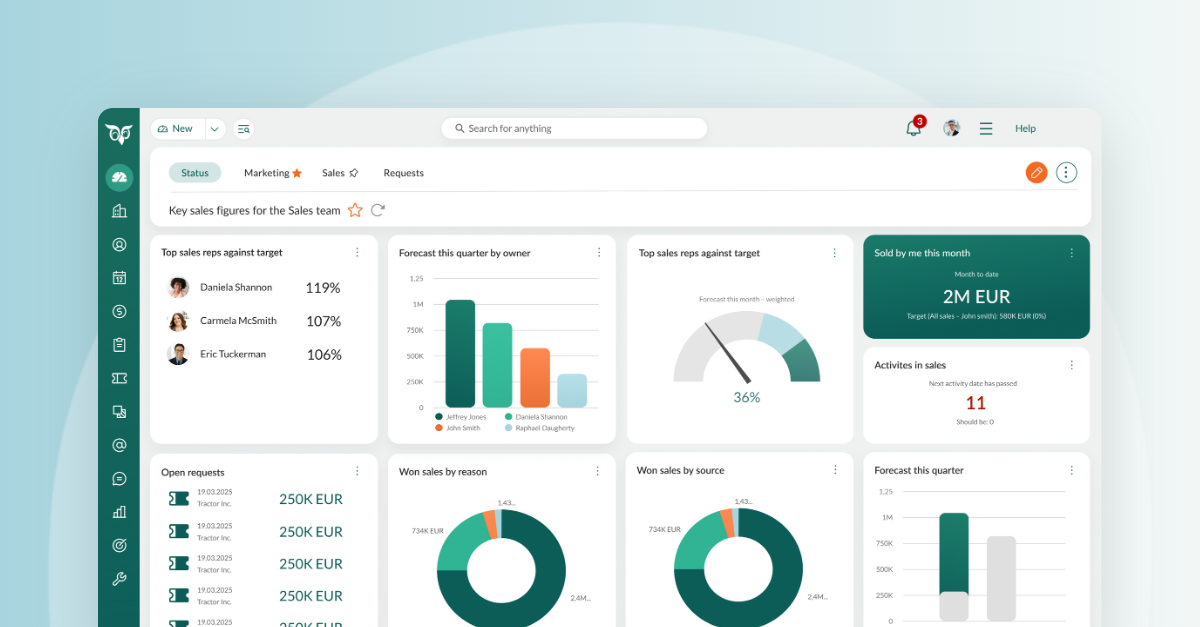Select the Calendar icon in the sidebar
This screenshot has height=627, width=1200.
tap(119, 277)
